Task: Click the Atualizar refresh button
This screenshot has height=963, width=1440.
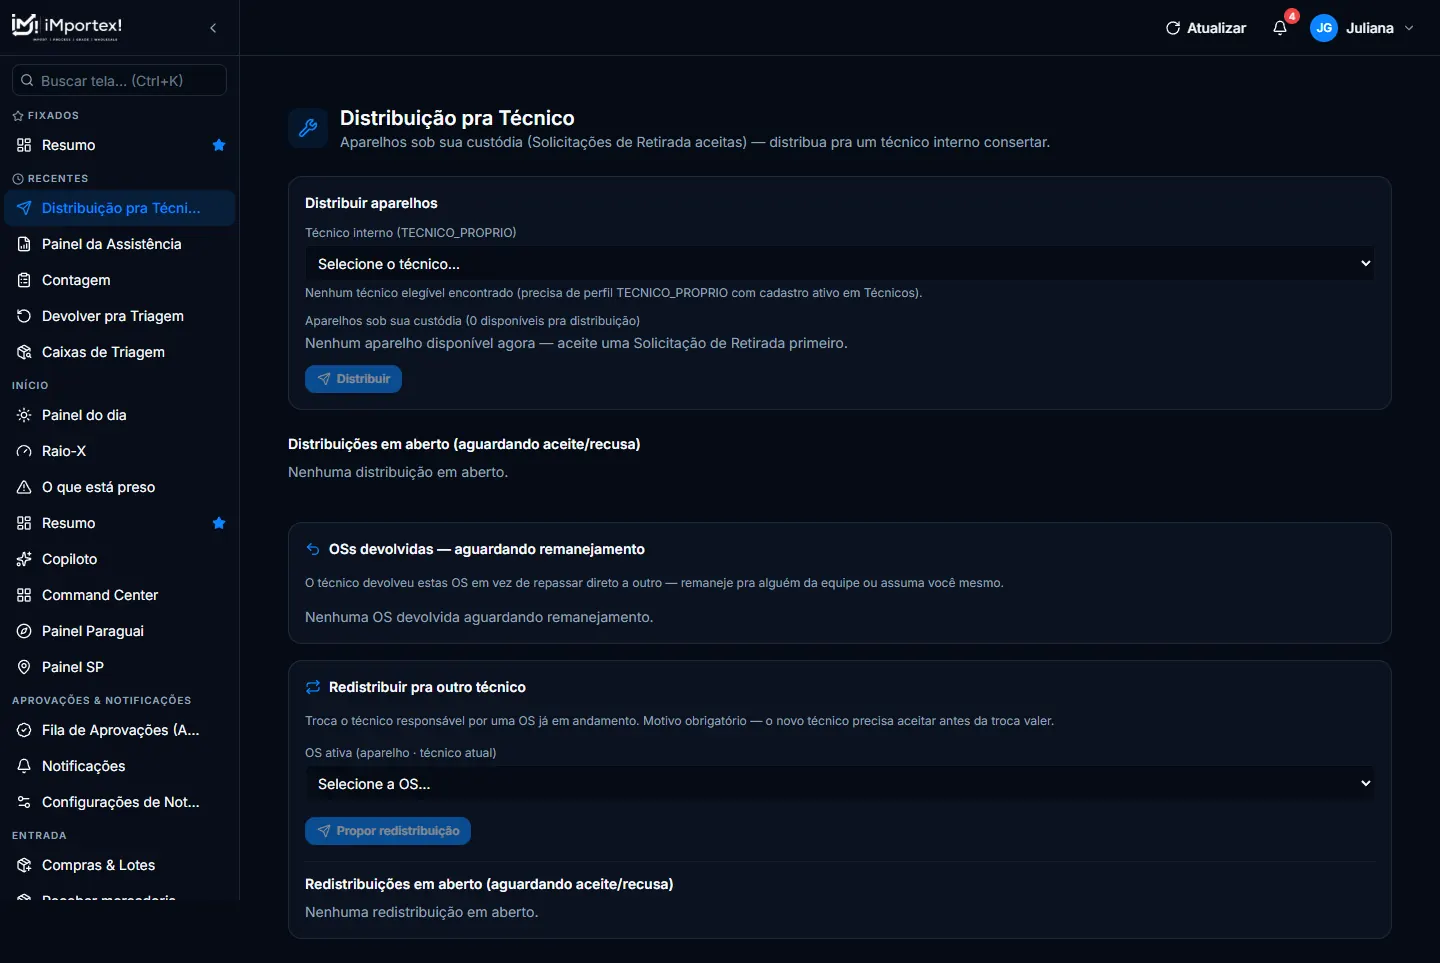Action: click(1206, 28)
